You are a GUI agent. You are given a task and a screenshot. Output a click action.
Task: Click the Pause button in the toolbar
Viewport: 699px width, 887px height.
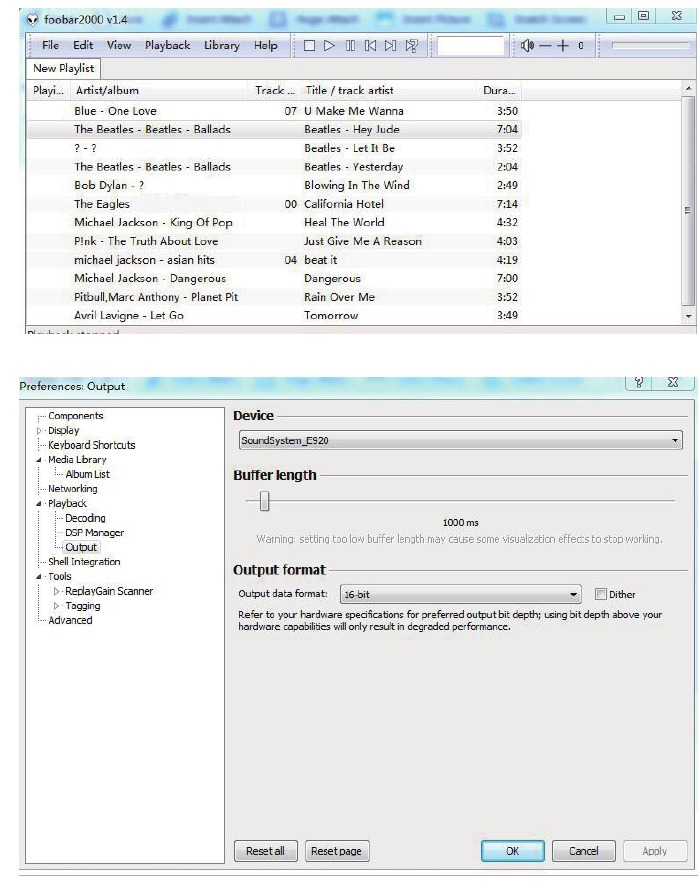coord(350,46)
